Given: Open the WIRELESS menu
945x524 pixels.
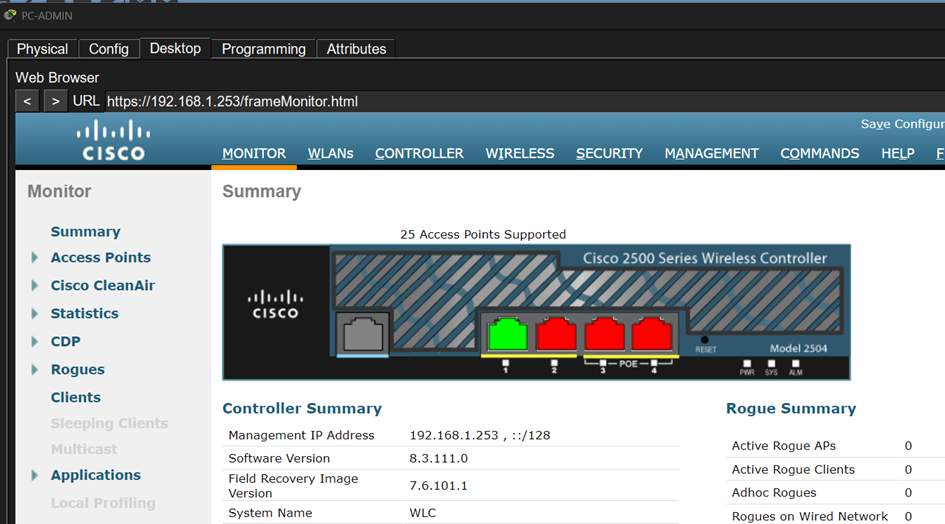Looking at the screenshot, I should [x=520, y=154].
